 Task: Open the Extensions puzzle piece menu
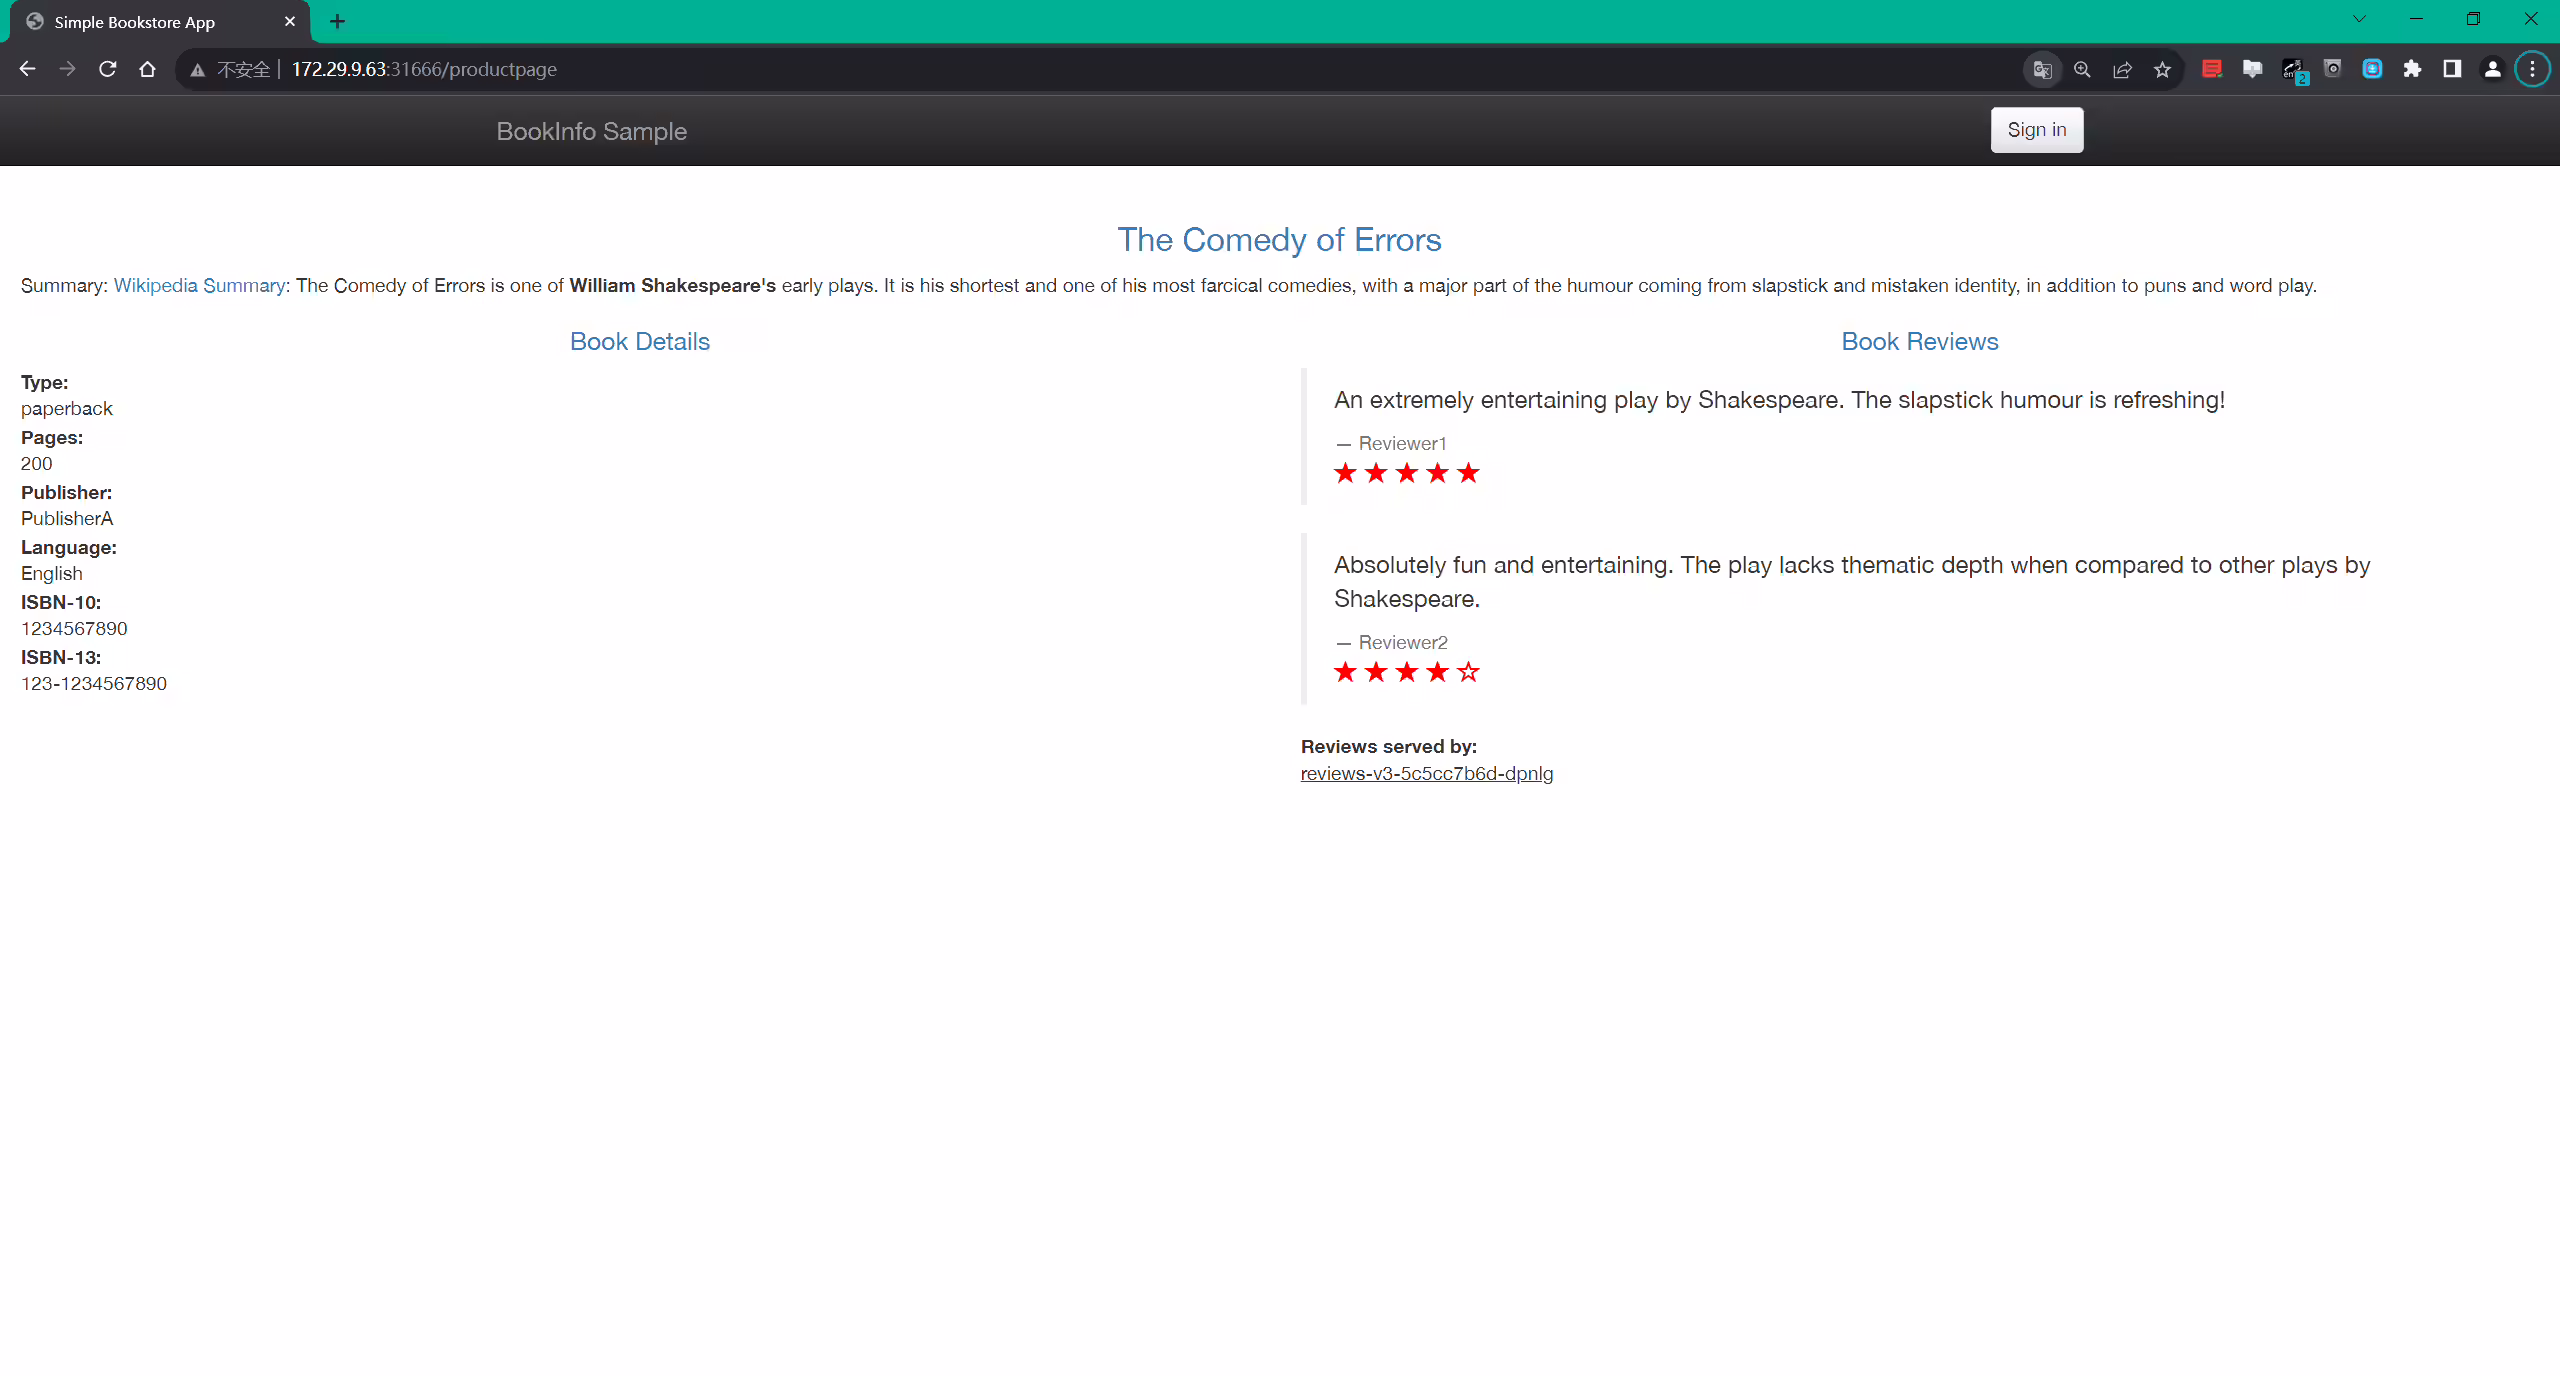(x=2412, y=69)
